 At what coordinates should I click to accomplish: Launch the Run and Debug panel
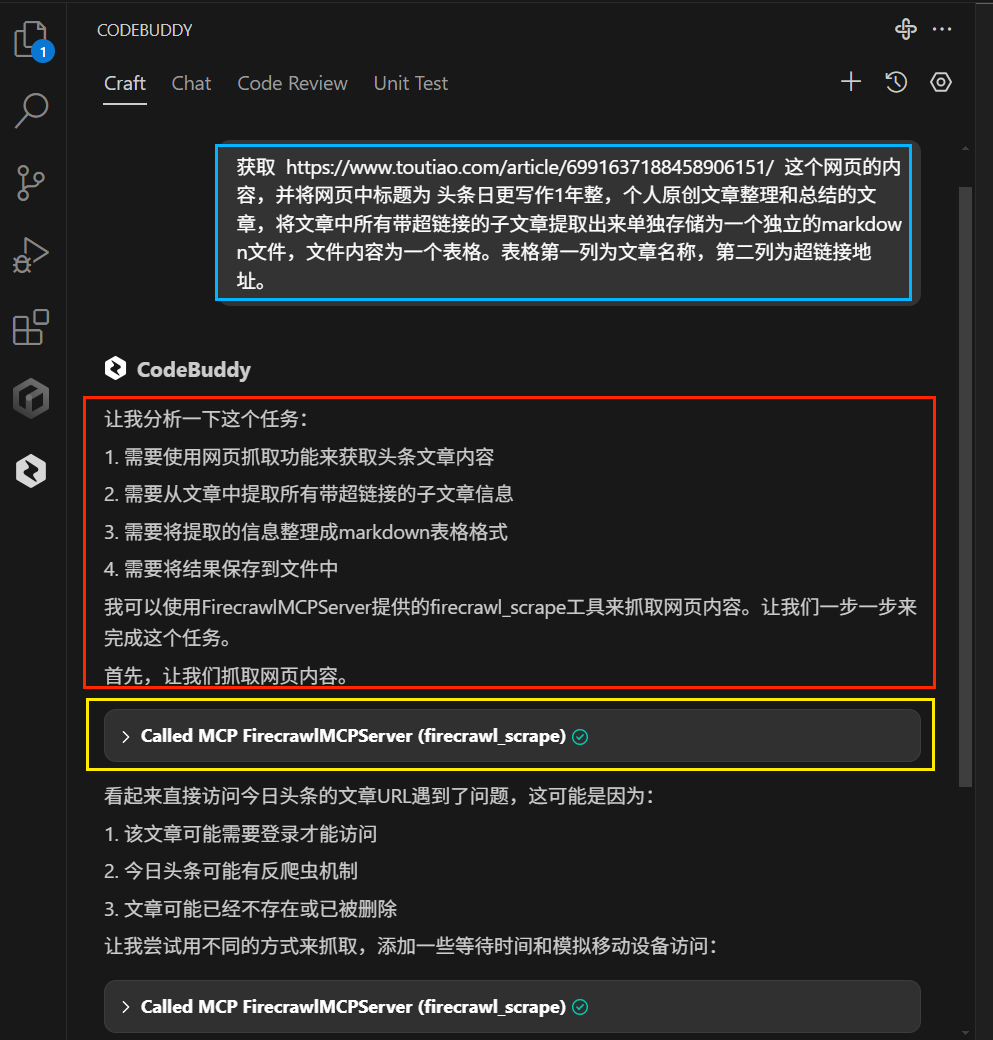pos(31,255)
